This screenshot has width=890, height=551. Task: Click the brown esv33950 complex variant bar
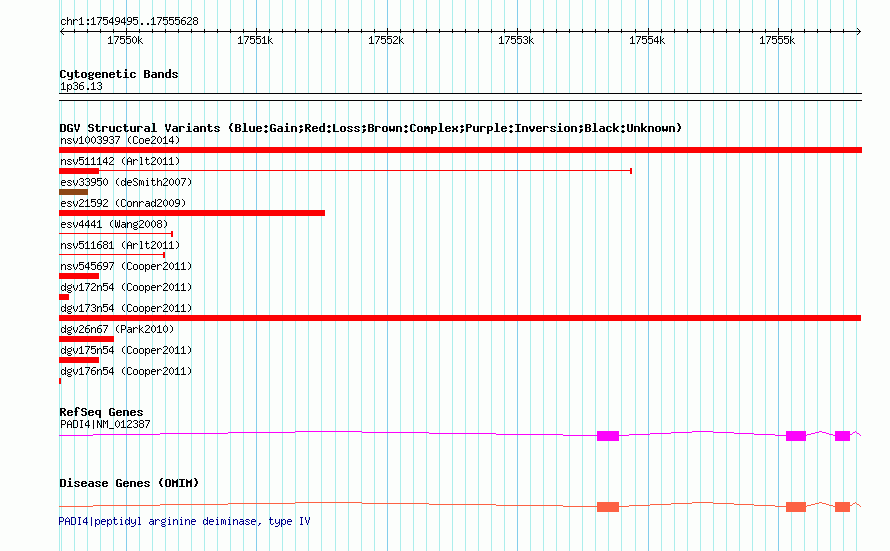click(73, 192)
